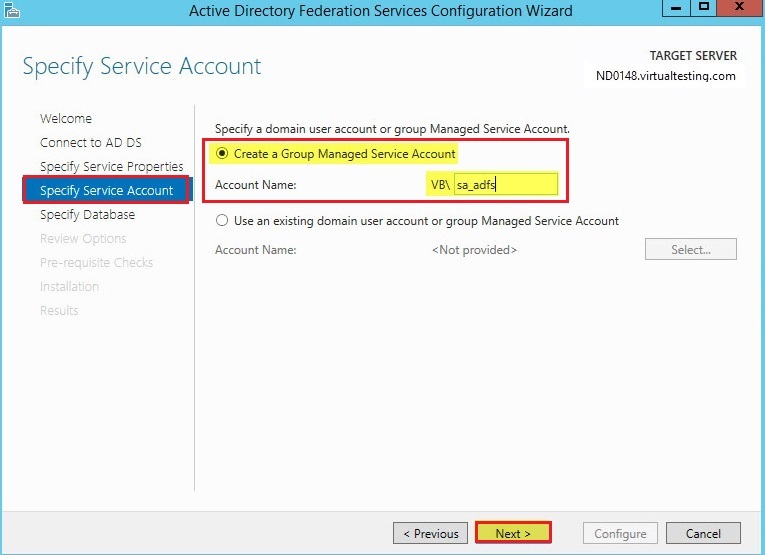Minimize the configuration wizard window
The image size is (765, 555).
(676, 7)
